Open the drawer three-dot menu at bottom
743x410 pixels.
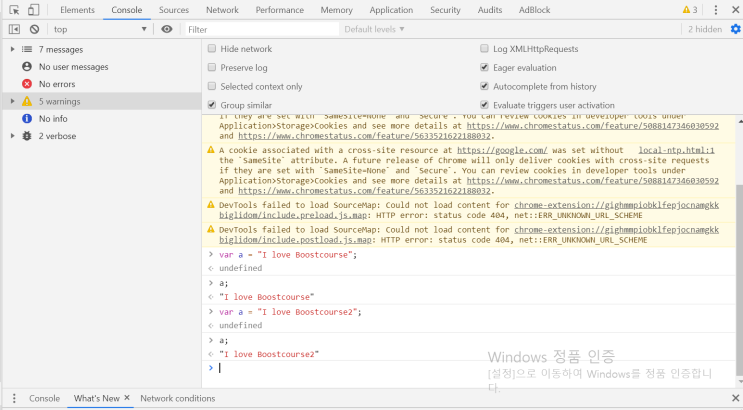click(x=14, y=398)
